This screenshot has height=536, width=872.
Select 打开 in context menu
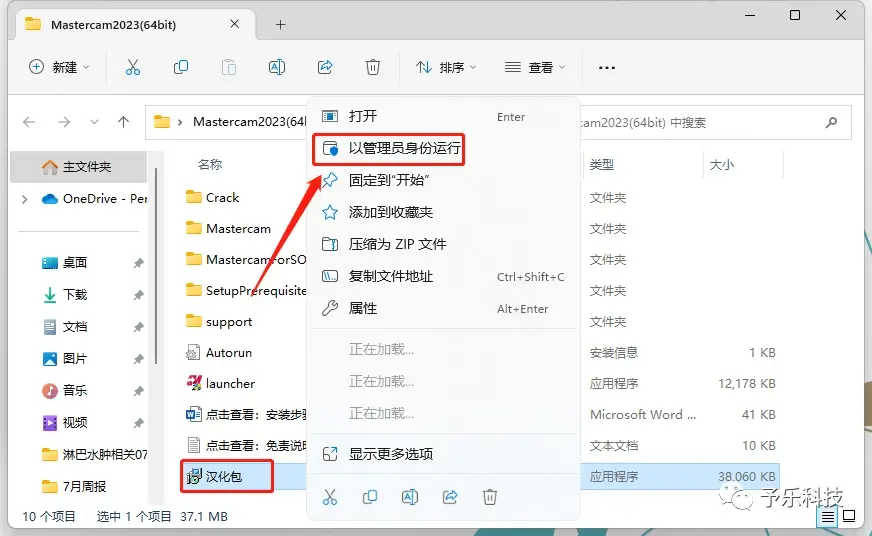(x=444, y=116)
